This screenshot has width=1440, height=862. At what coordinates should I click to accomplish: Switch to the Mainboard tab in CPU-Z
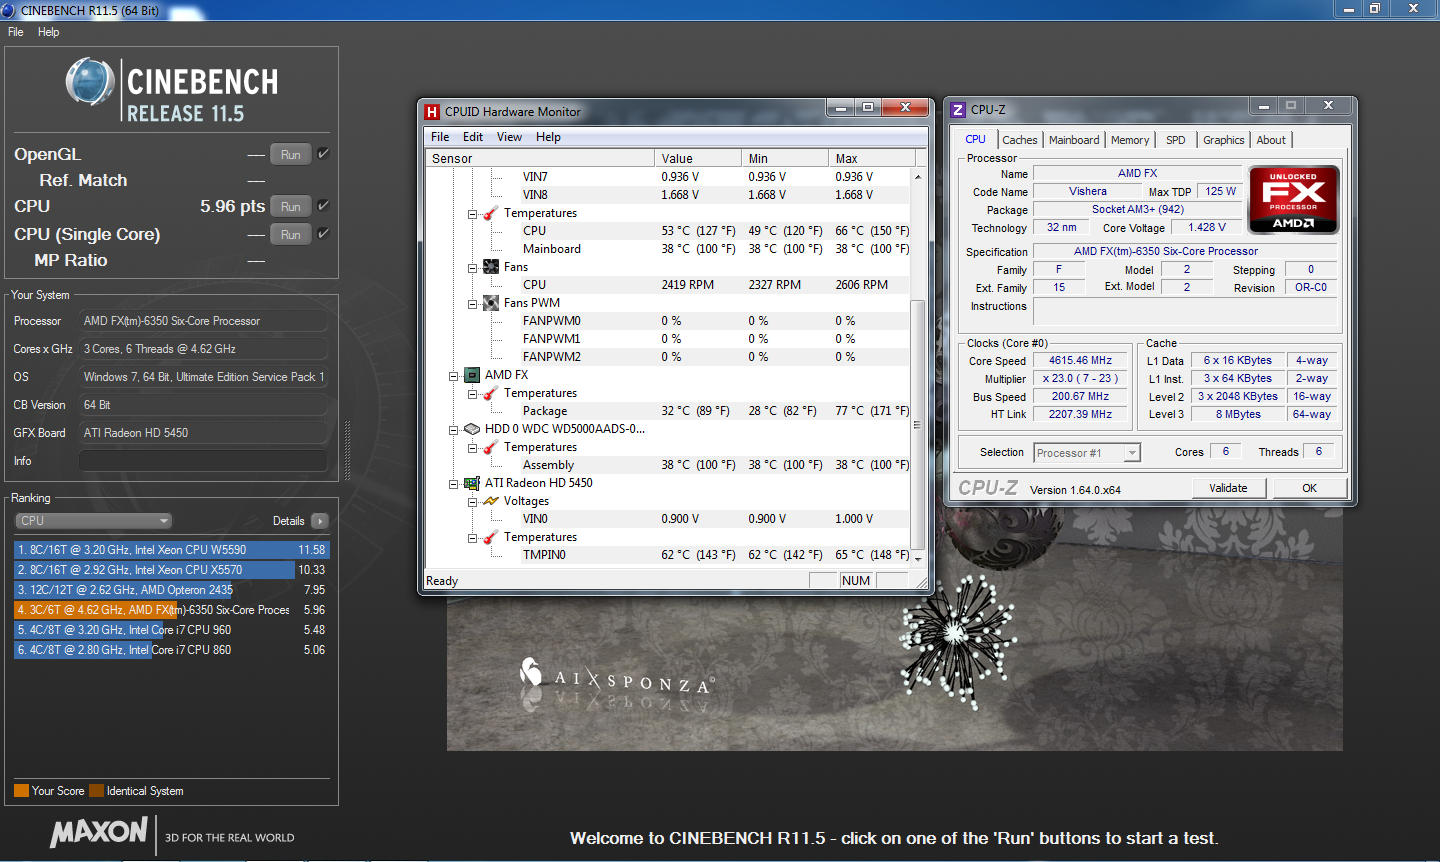tap(1074, 140)
